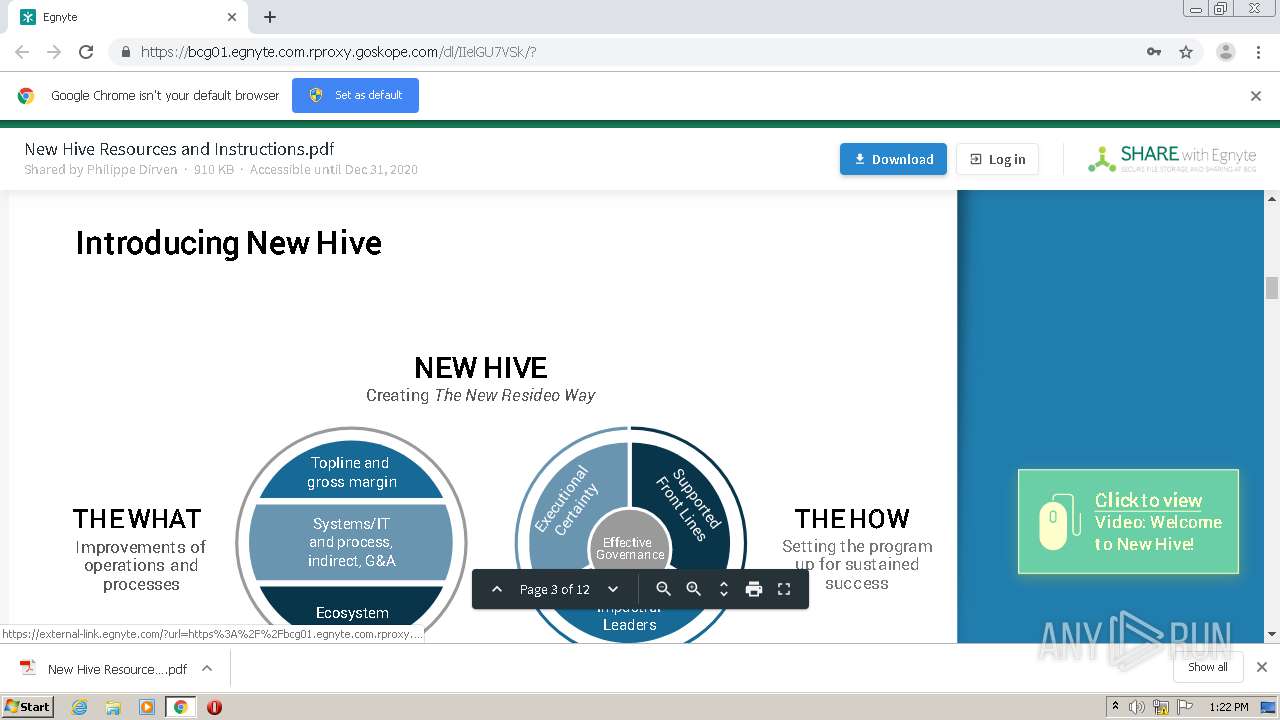
Task: Click the Shared by Philippe Dirven text
Action: [x=101, y=169]
